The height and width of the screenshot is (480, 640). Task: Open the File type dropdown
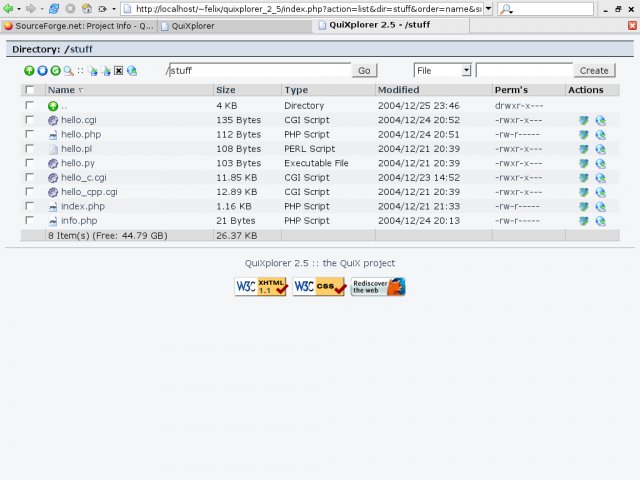442,71
